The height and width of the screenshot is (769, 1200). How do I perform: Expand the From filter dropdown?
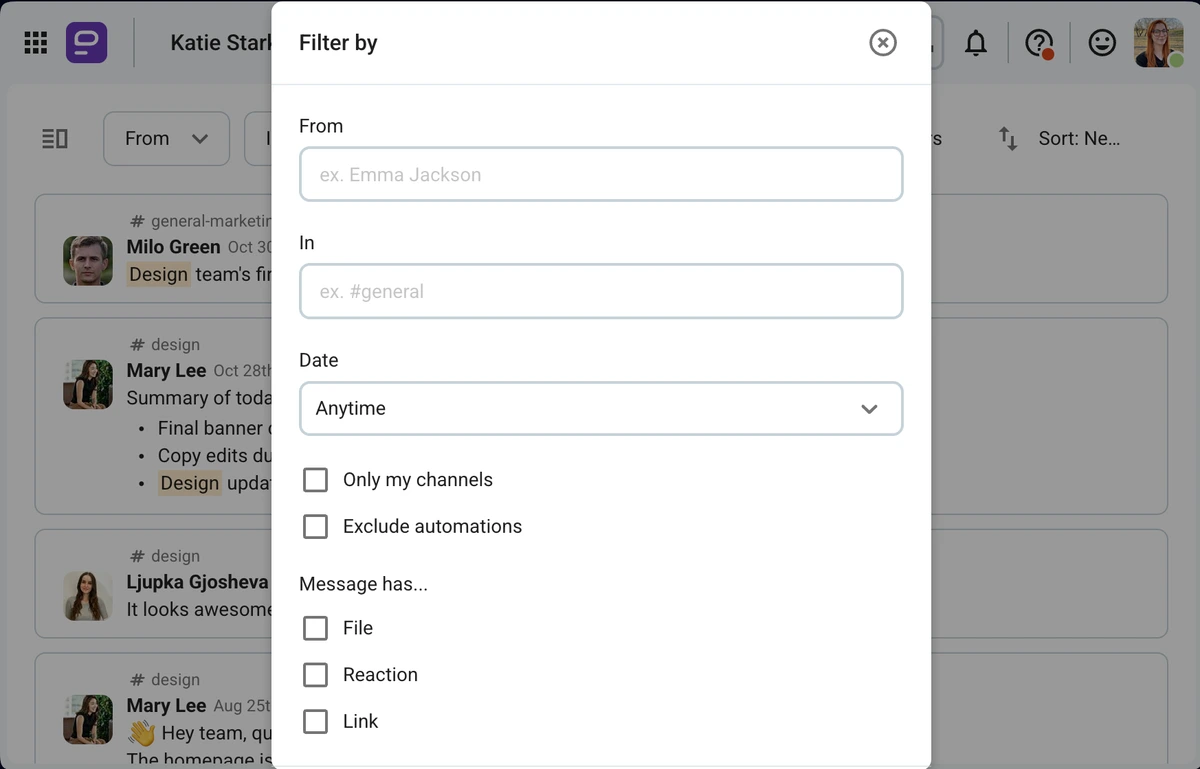tap(166, 138)
